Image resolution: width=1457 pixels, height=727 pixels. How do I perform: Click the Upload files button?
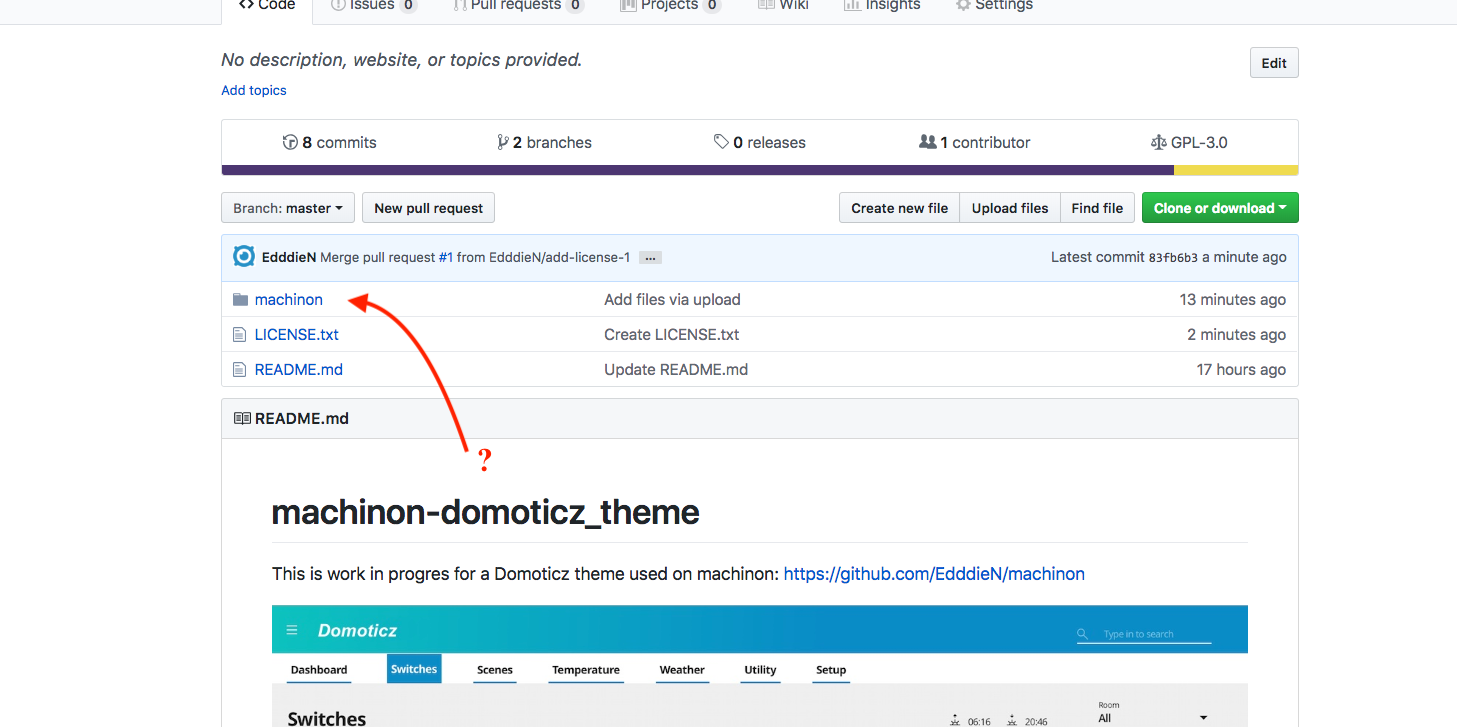click(1010, 208)
